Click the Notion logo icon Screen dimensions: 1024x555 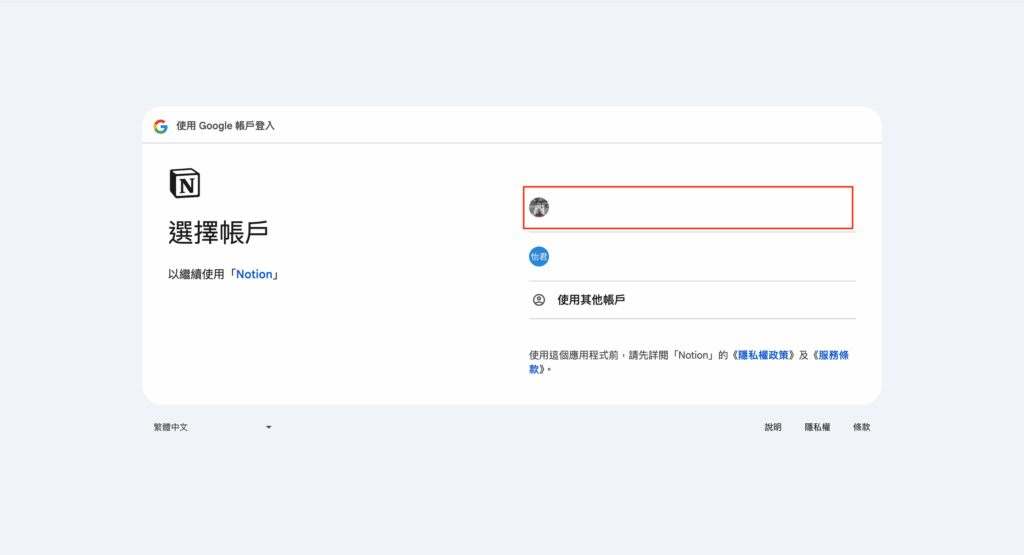click(185, 183)
